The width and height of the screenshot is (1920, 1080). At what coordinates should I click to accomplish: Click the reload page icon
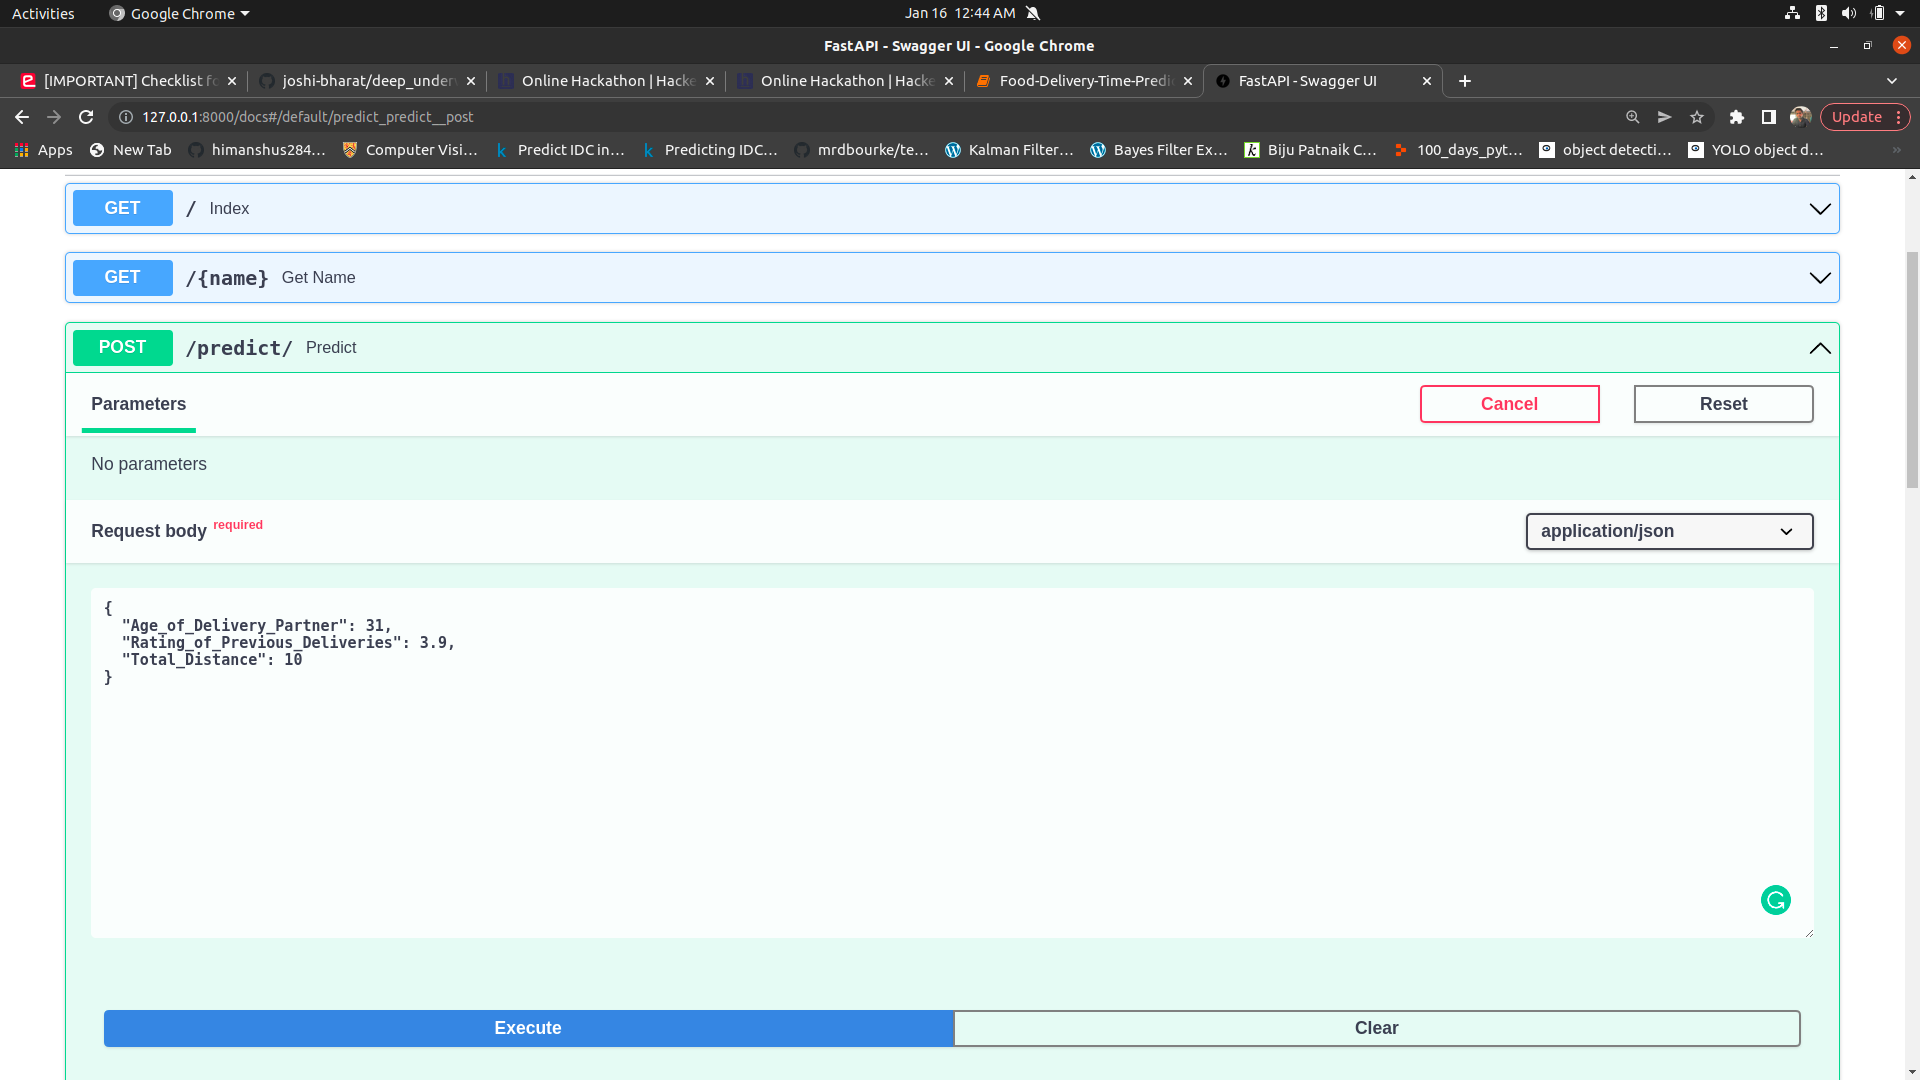pos(86,117)
